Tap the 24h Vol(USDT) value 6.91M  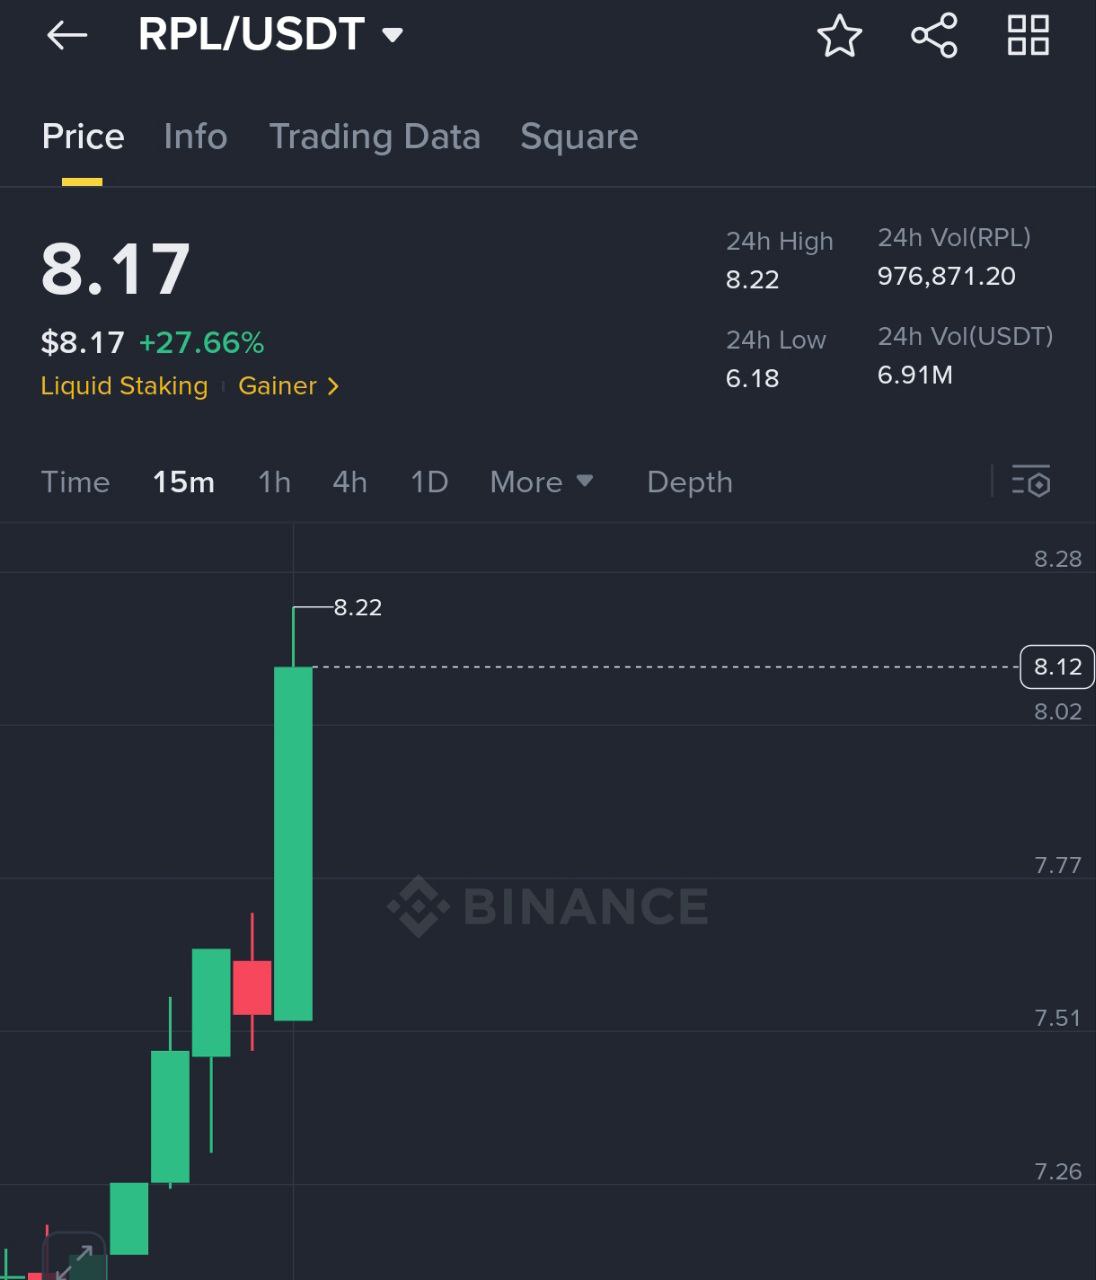click(915, 376)
